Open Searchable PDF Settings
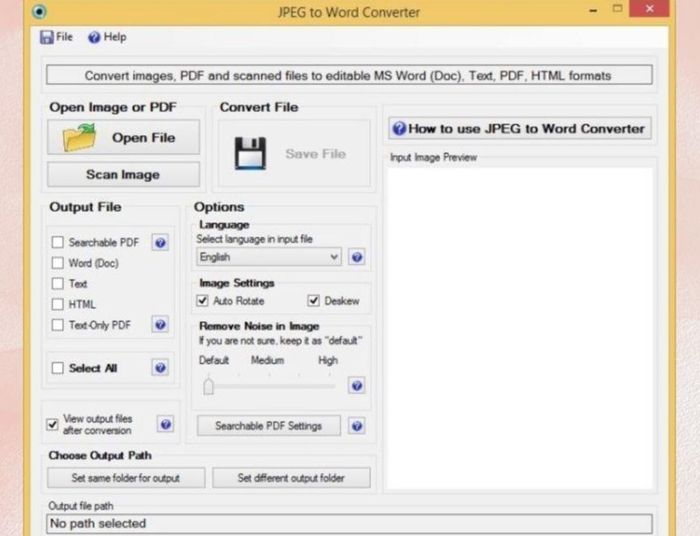The height and width of the screenshot is (536, 700). pyautogui.click(x=269, y=426)
